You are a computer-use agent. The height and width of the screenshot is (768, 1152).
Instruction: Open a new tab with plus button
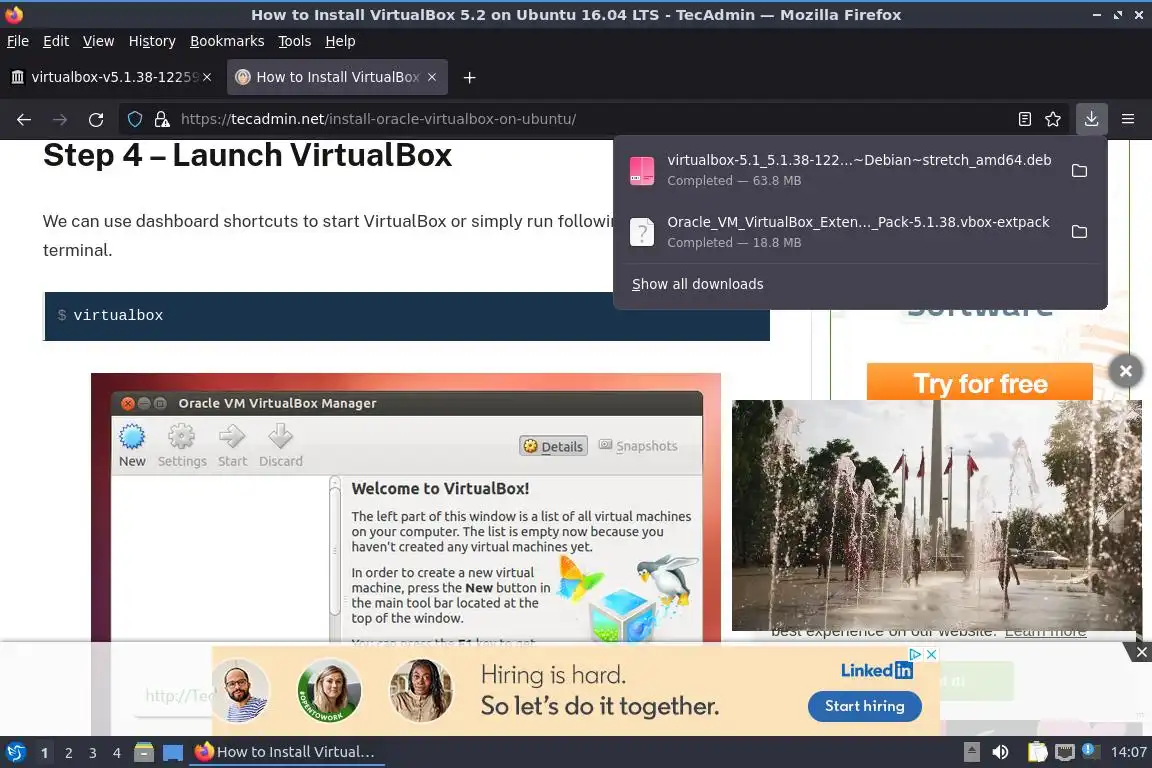[x=469, y=77]
